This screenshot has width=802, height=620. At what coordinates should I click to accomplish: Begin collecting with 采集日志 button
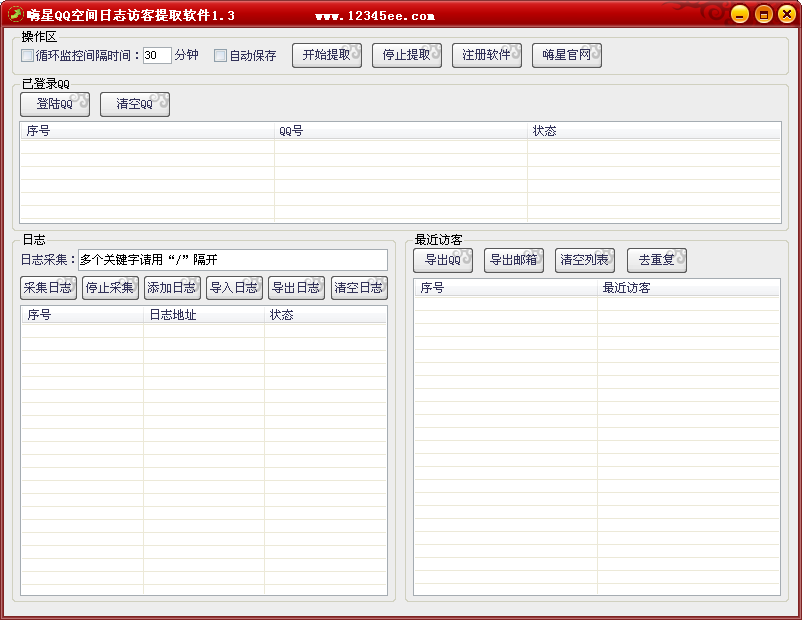[49, 288]
